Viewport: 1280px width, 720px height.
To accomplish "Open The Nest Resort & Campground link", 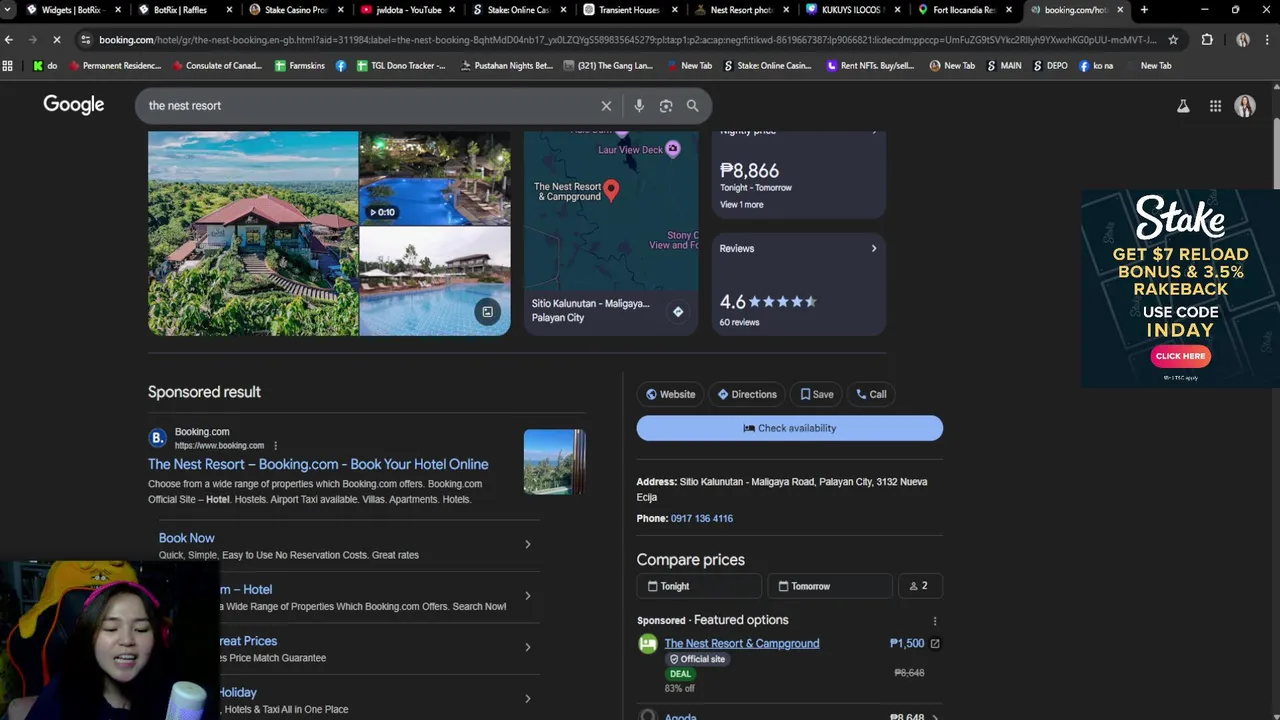I will pos(742,643).
